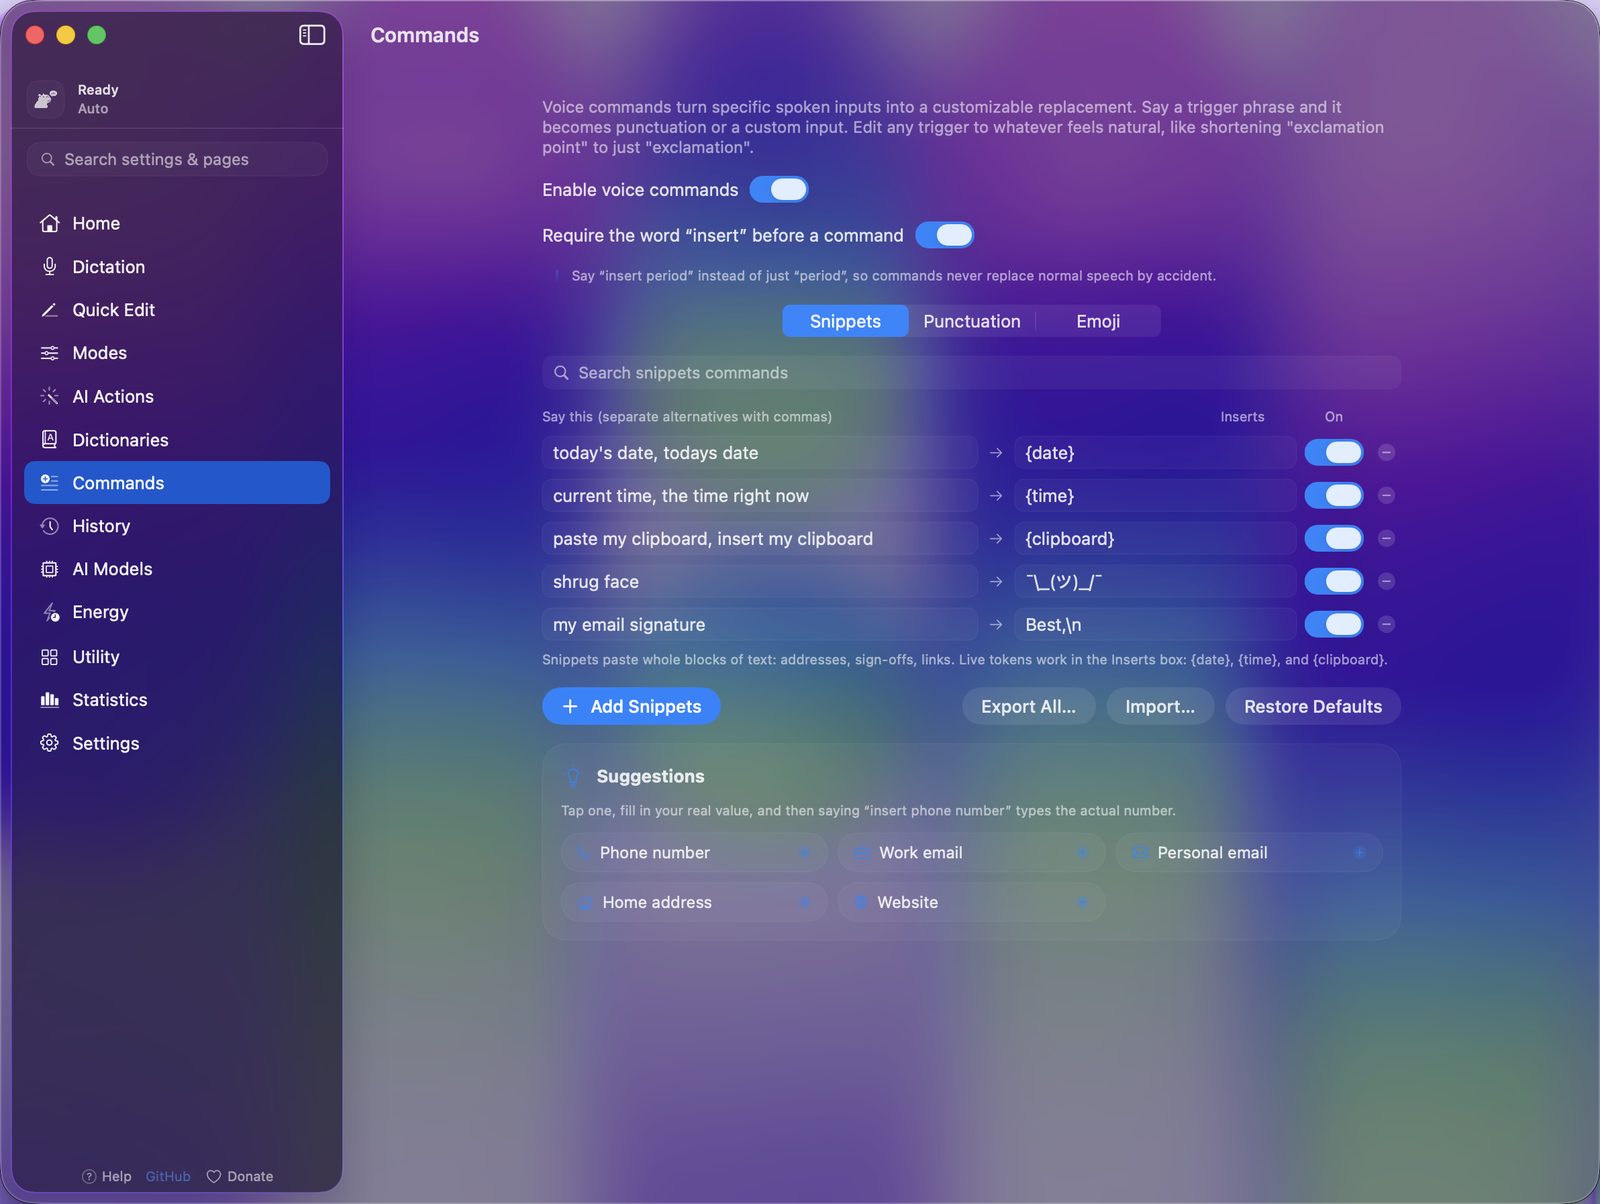Viewport: 1600px width, 1204px height.
Task: Remove the current time snippet row
Action: pos(1386,495)
